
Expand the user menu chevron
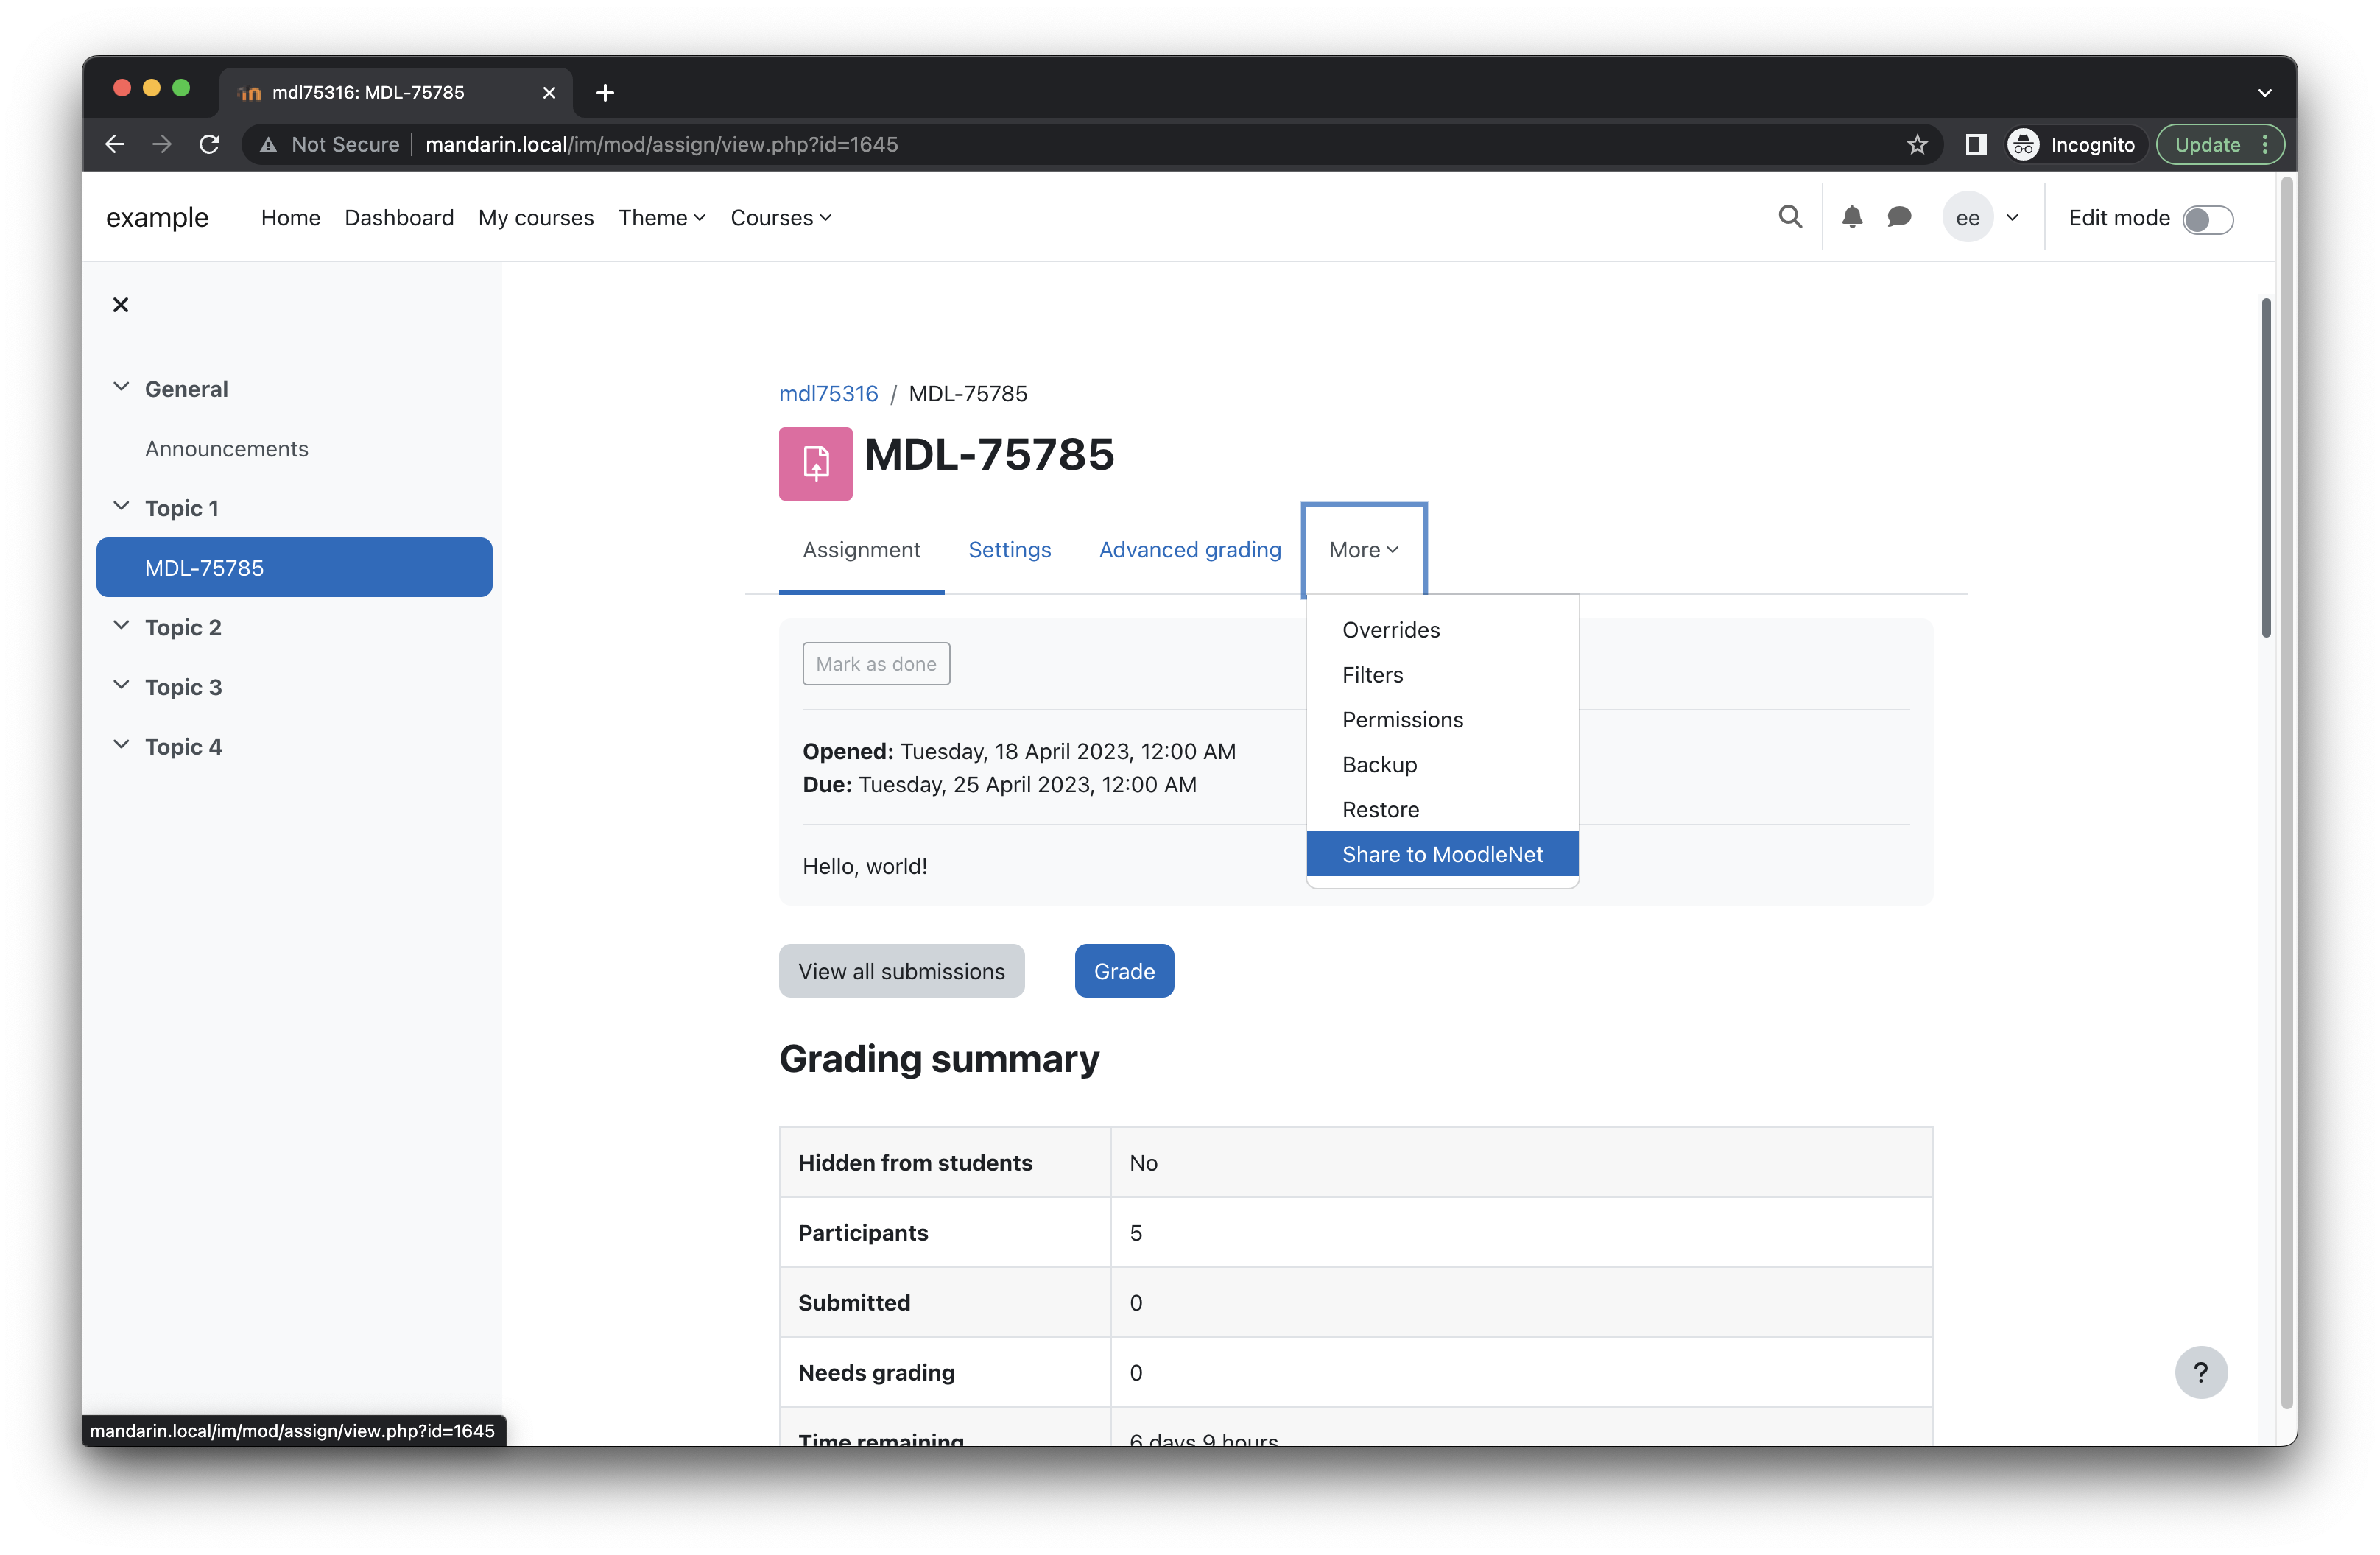coord(2012,218)
